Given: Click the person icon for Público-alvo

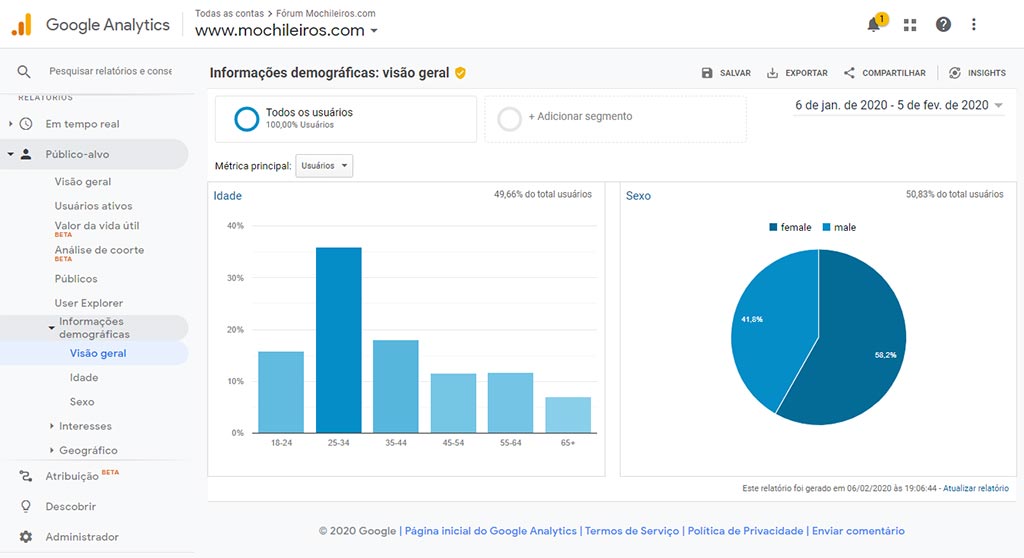Looking at the screenshot, I should tap(26, 154).
